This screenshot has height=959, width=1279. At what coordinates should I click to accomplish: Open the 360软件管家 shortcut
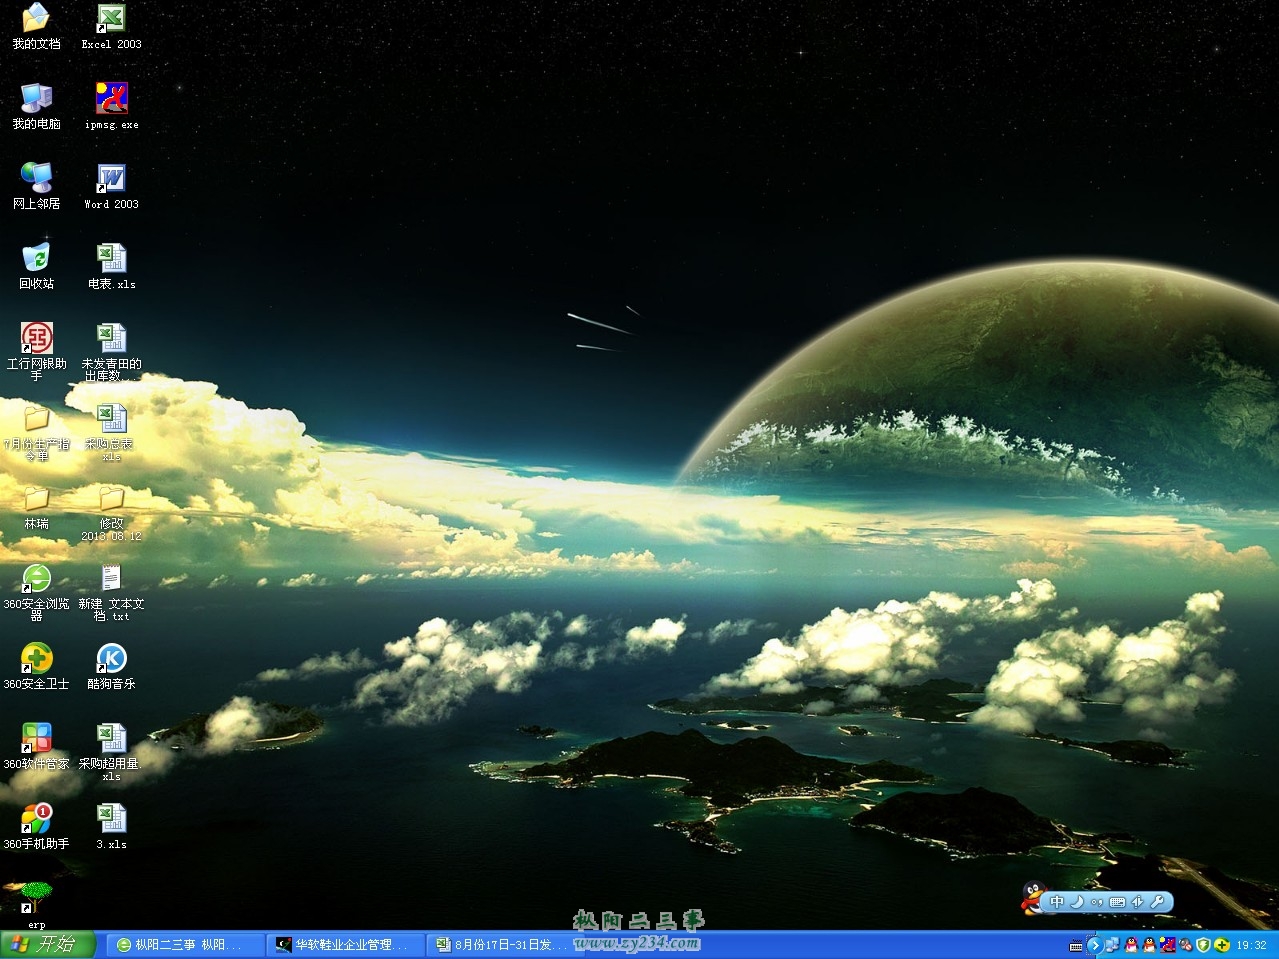[36, 746]
